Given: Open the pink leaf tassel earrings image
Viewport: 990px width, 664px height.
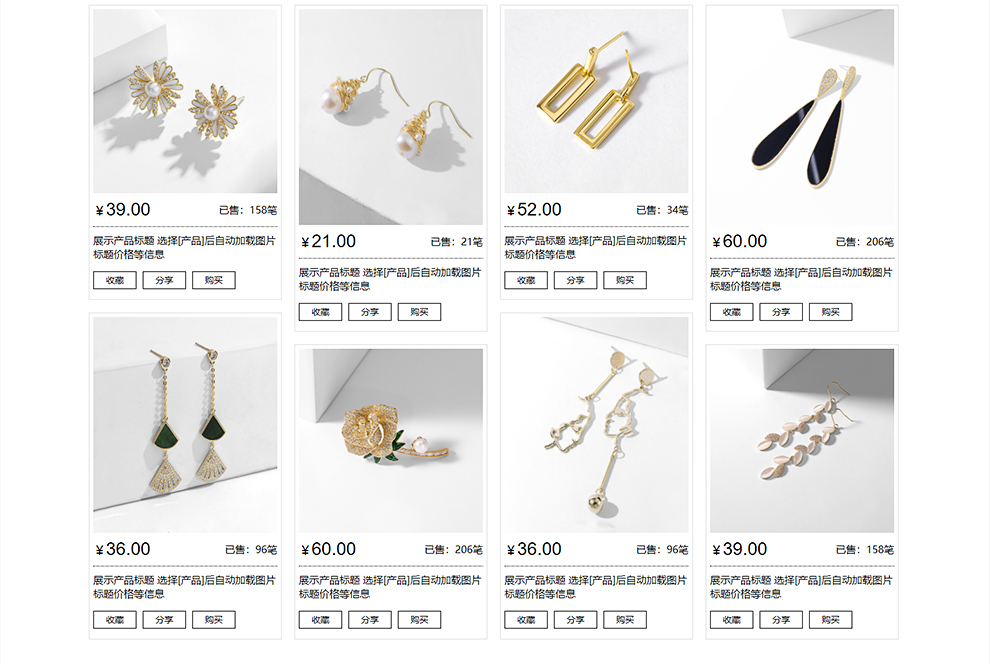Looking at the screenshot, I should coord(802,441).
